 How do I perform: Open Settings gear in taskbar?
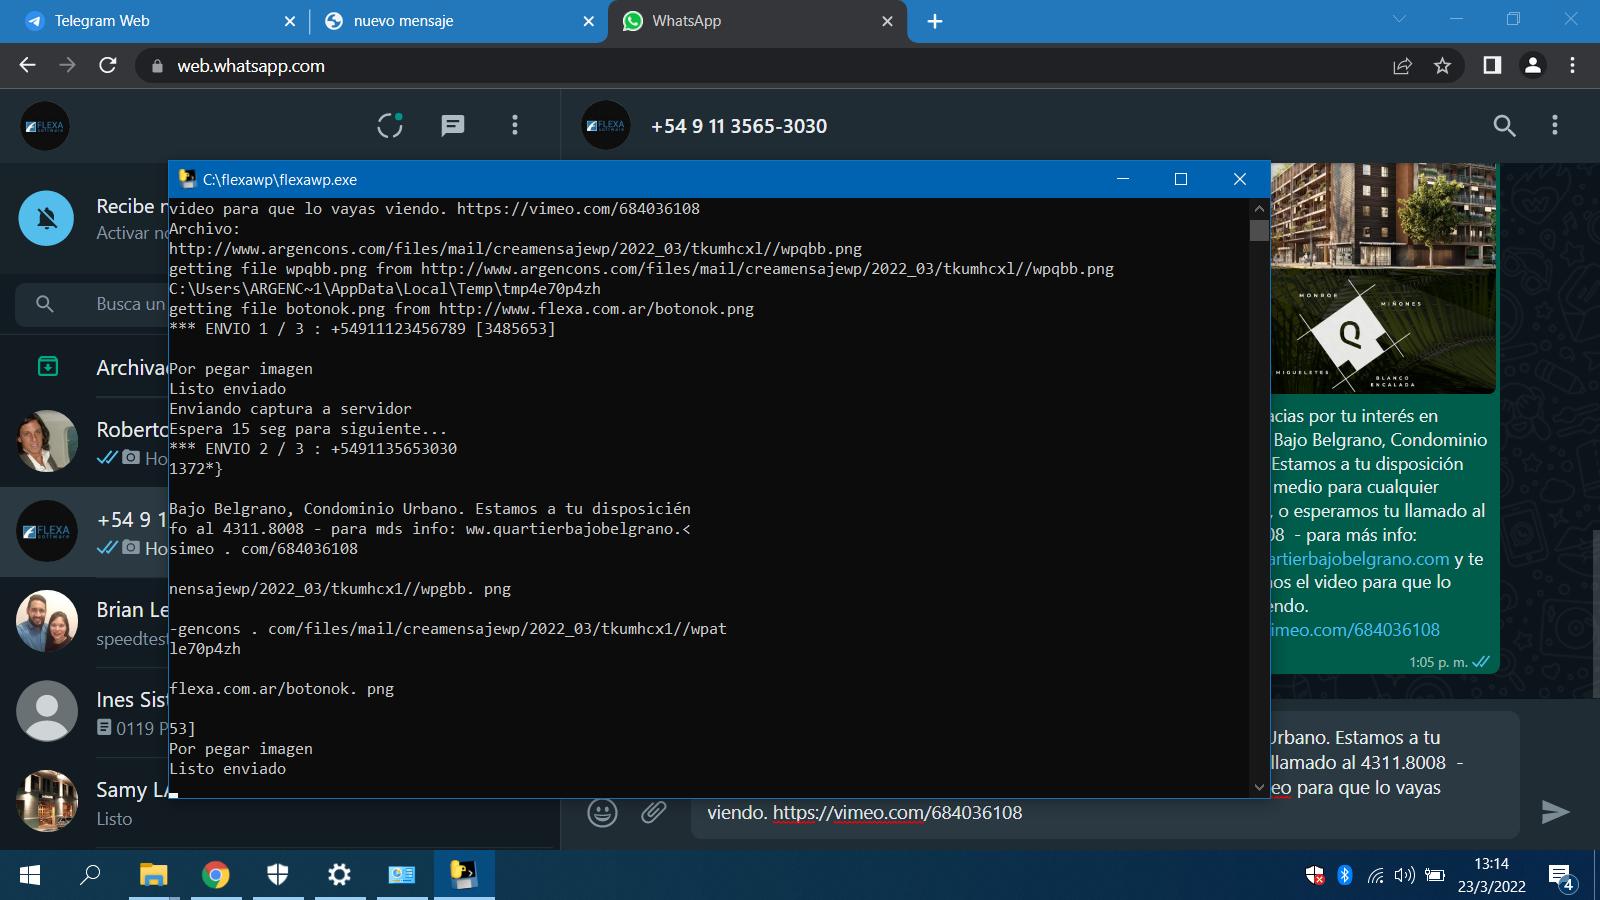coord(340,875)
